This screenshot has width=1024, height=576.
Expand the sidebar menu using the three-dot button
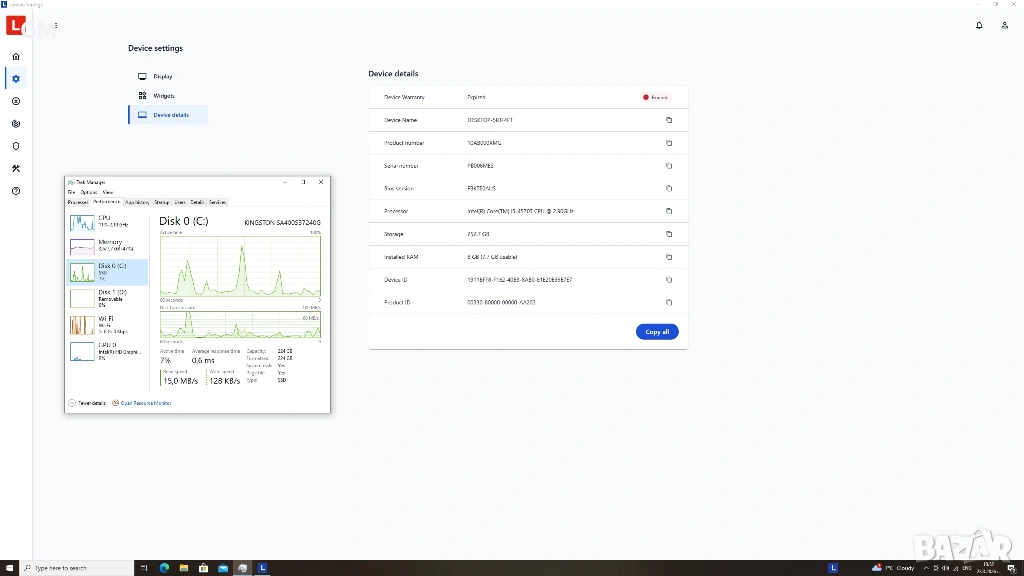click(x=55, y=25)
